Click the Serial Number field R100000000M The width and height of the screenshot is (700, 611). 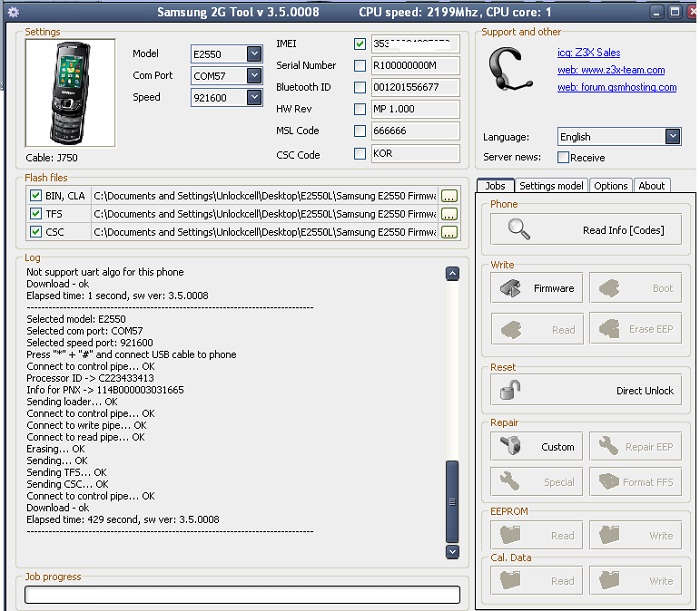415,66
